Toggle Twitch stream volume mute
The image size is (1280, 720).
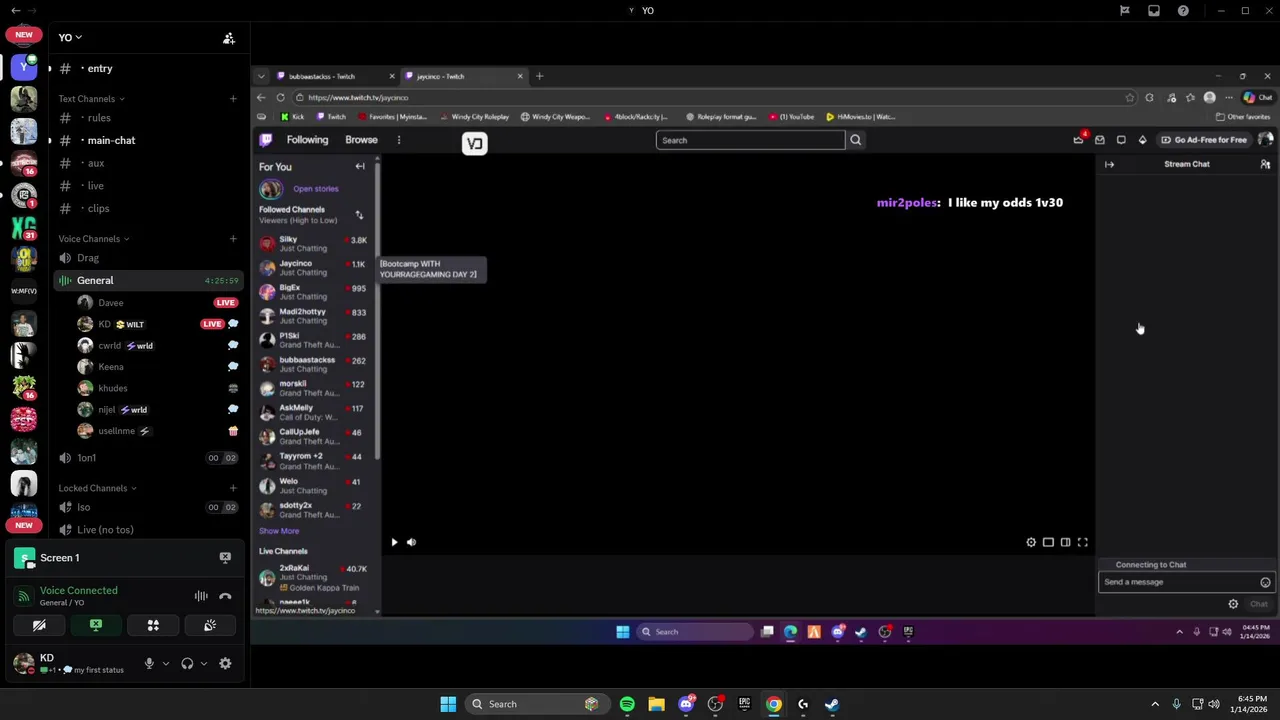click(x=411, y=542)
